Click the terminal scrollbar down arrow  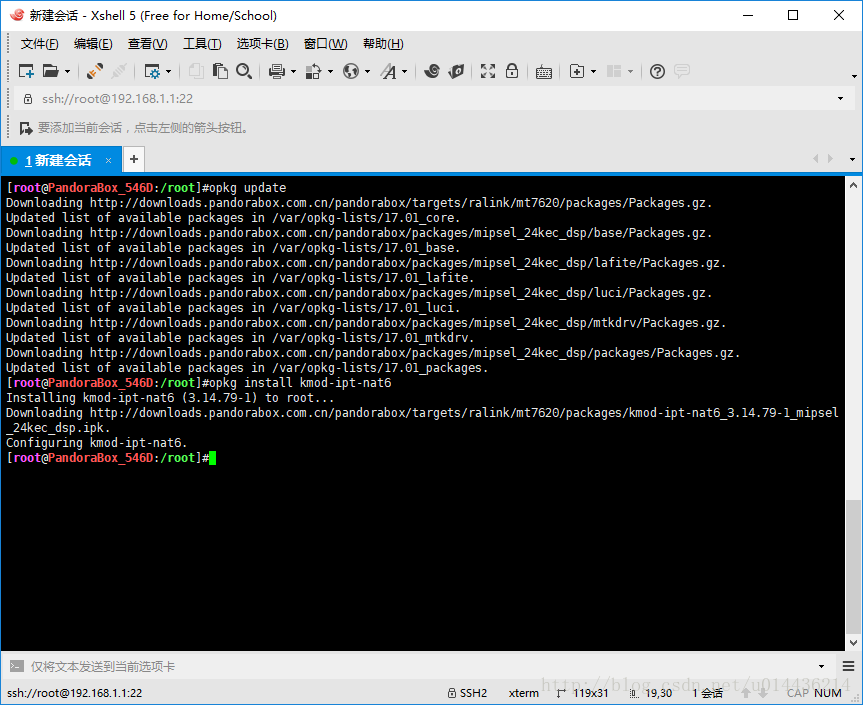(x=854, y=642)
